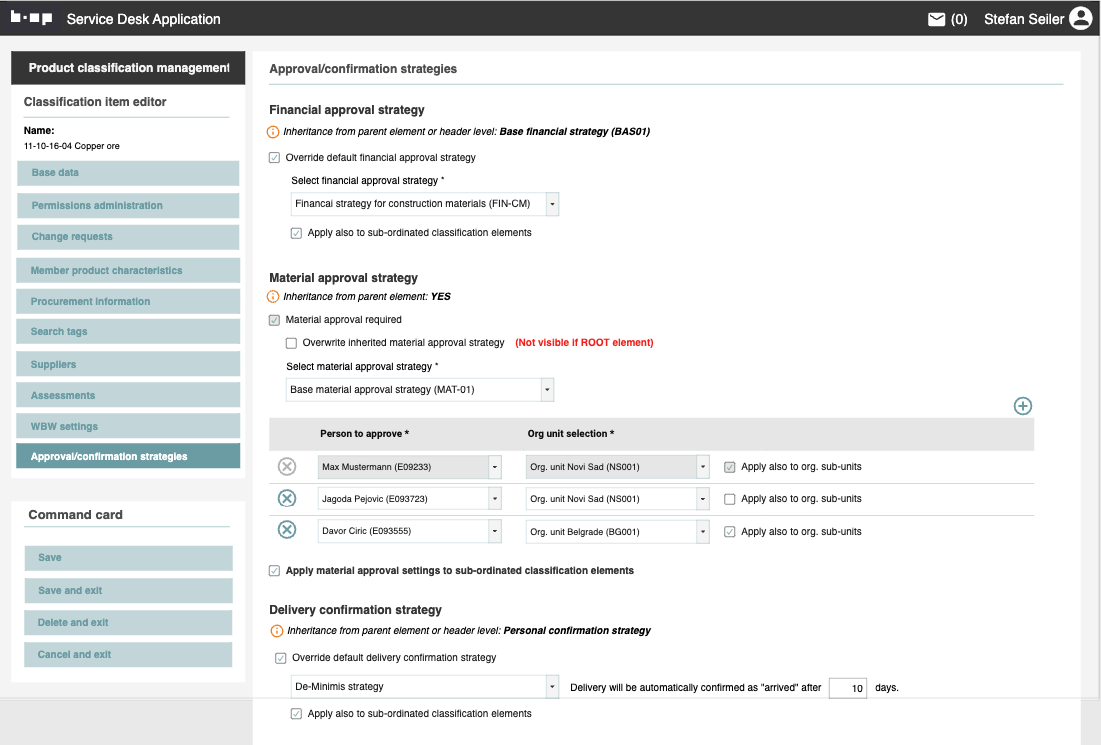The image size is (1101, 745).
Task: Open the financial approval strategy dropdown
Action: pyautogui.click(x=425, y=204)
